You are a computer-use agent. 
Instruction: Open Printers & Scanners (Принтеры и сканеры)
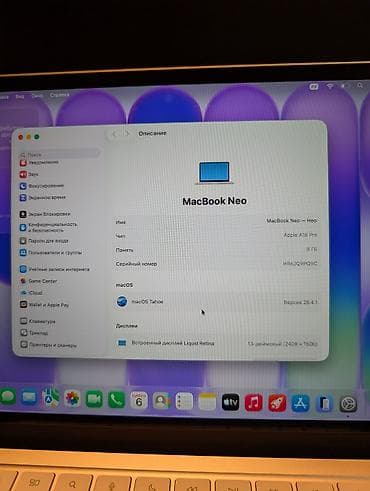click(x=48, y=345)
